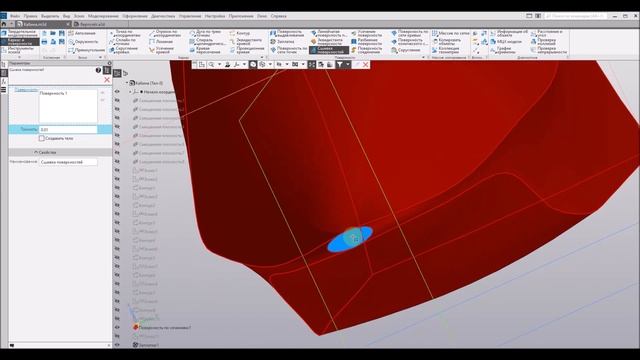Open Расстояние и угол measurement

click(547, 33)
